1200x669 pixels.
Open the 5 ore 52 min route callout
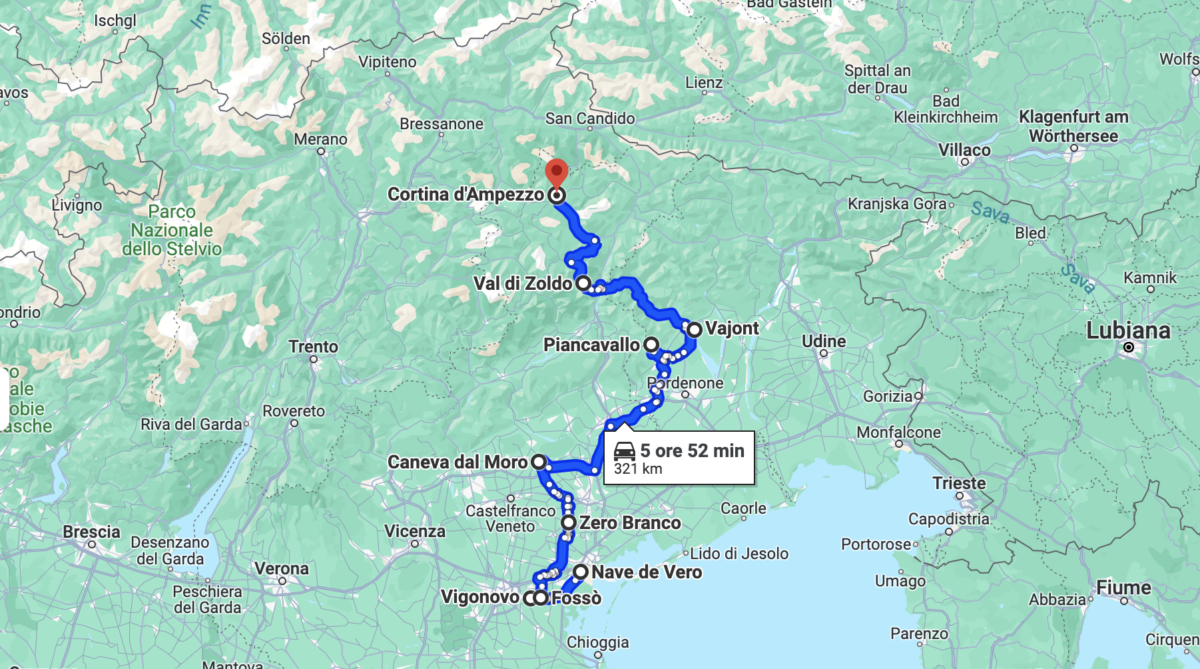pyautogui.click(x=679, y=457)
